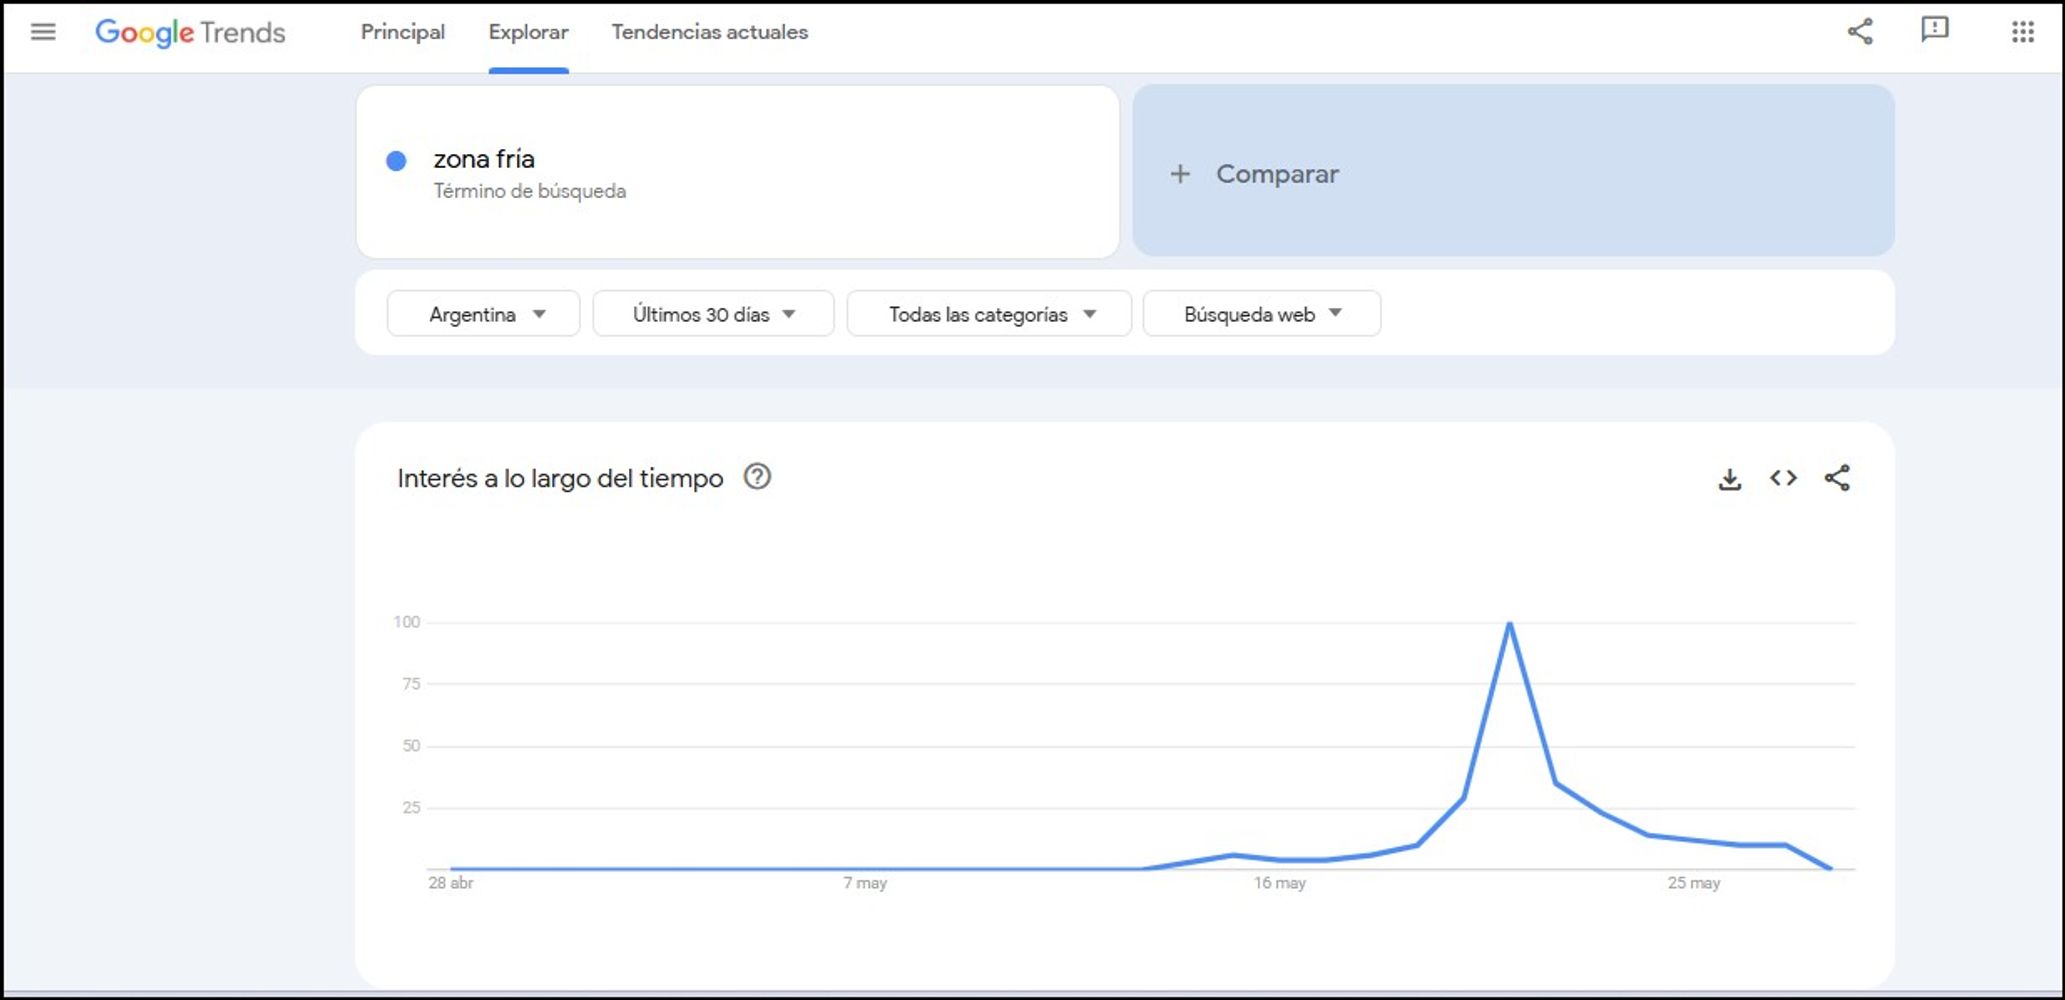This screenshot has height=1000, width=2065.
Task: Click the peak point of the trend line
Action: pyautogui.click(x=1509, y=623)
